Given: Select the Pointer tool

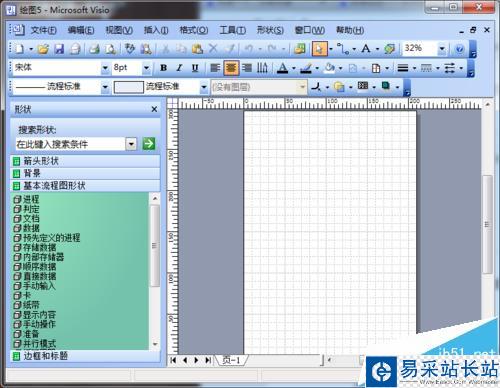Looking at the screenshot, I should pyautogui.click(x=320, y=49).
